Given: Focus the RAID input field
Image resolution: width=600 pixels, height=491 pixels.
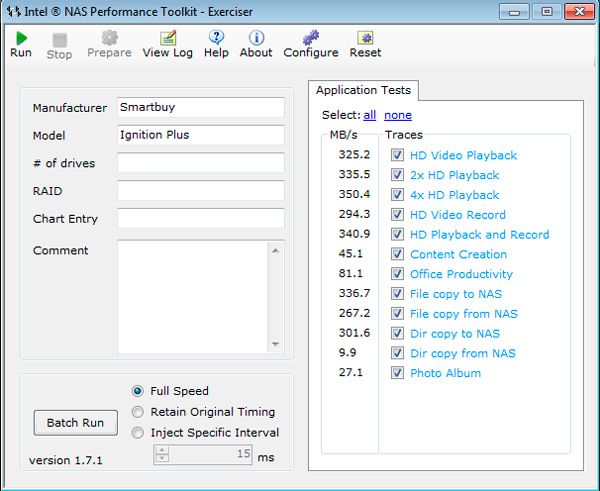Looking at the screenshot, I should 201,191.
